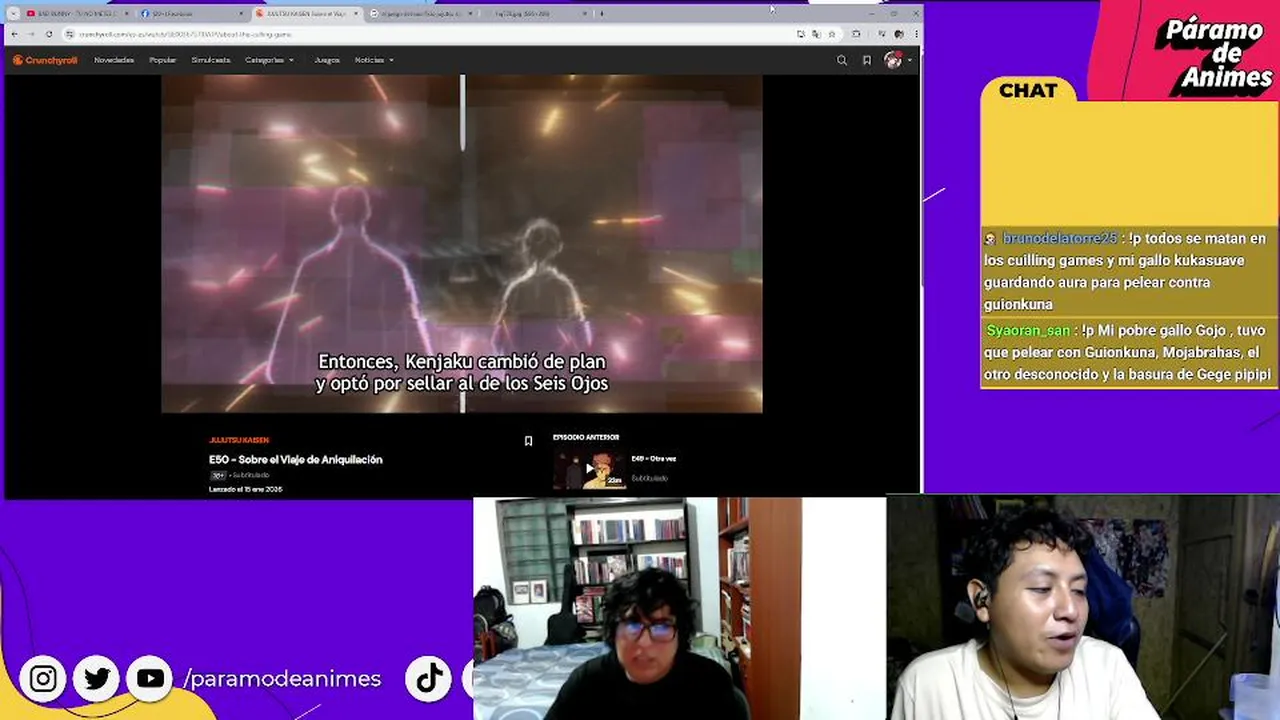Click the Jujutsu Kaisen series link
The width and height of the screenshot is (1280, 720).
coord(239,440)
